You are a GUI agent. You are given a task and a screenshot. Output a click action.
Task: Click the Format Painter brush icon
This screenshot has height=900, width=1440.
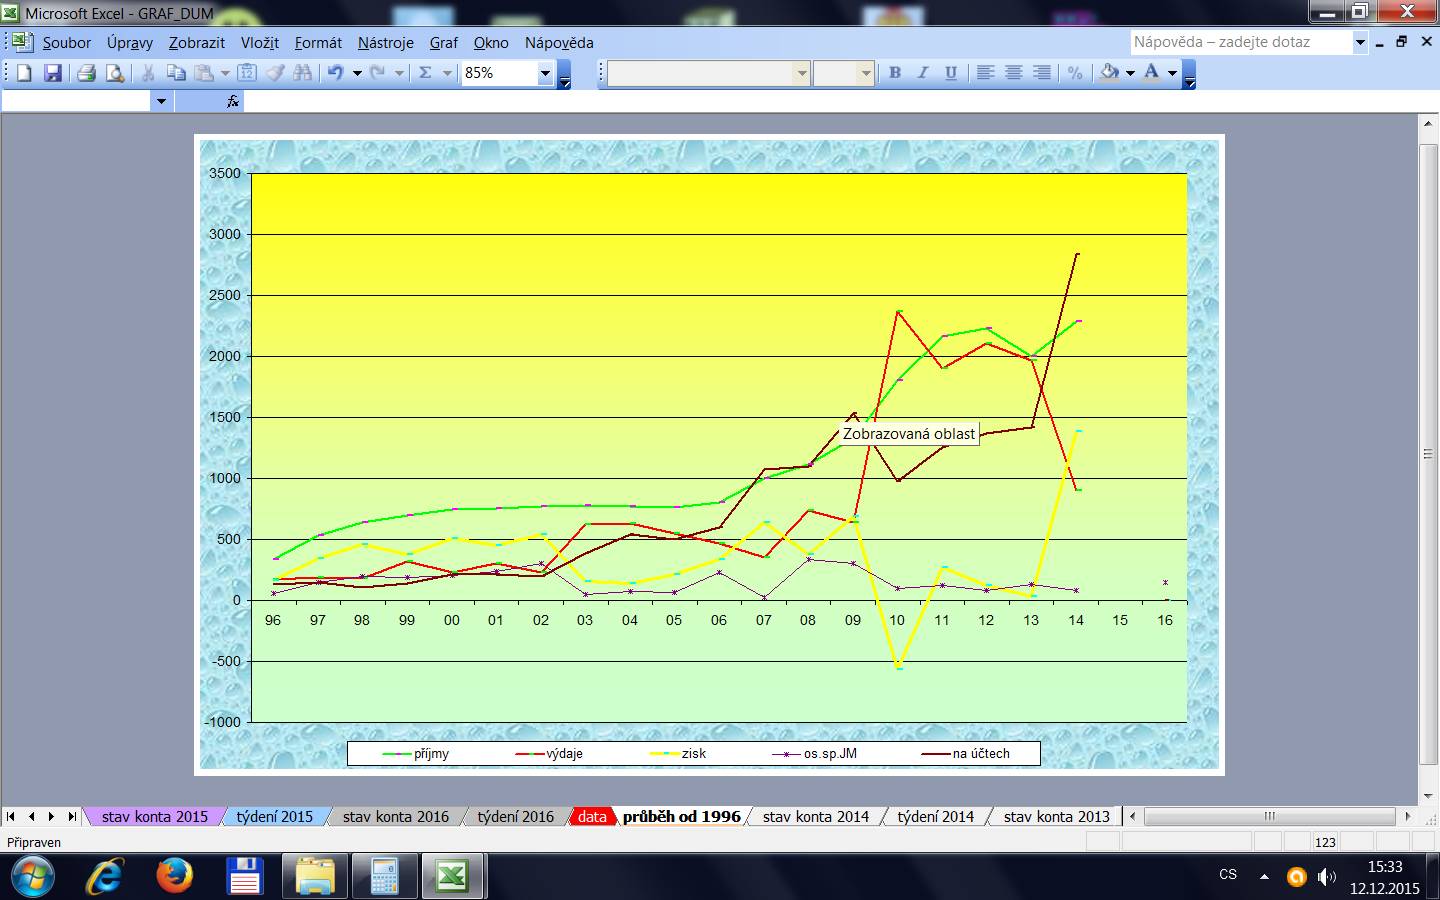click(x=275, y=73)
